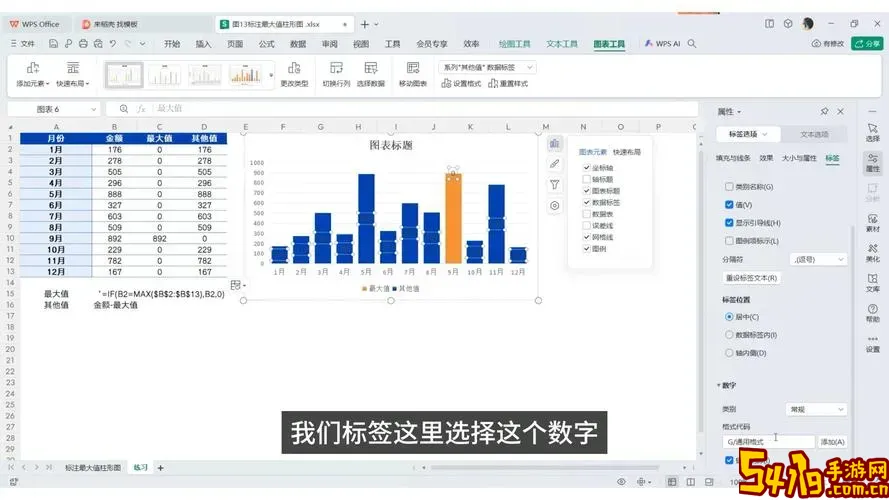Collapse the 数字 section expander
This screenshot has height=500, width=889.
click(x=719, y=385)
